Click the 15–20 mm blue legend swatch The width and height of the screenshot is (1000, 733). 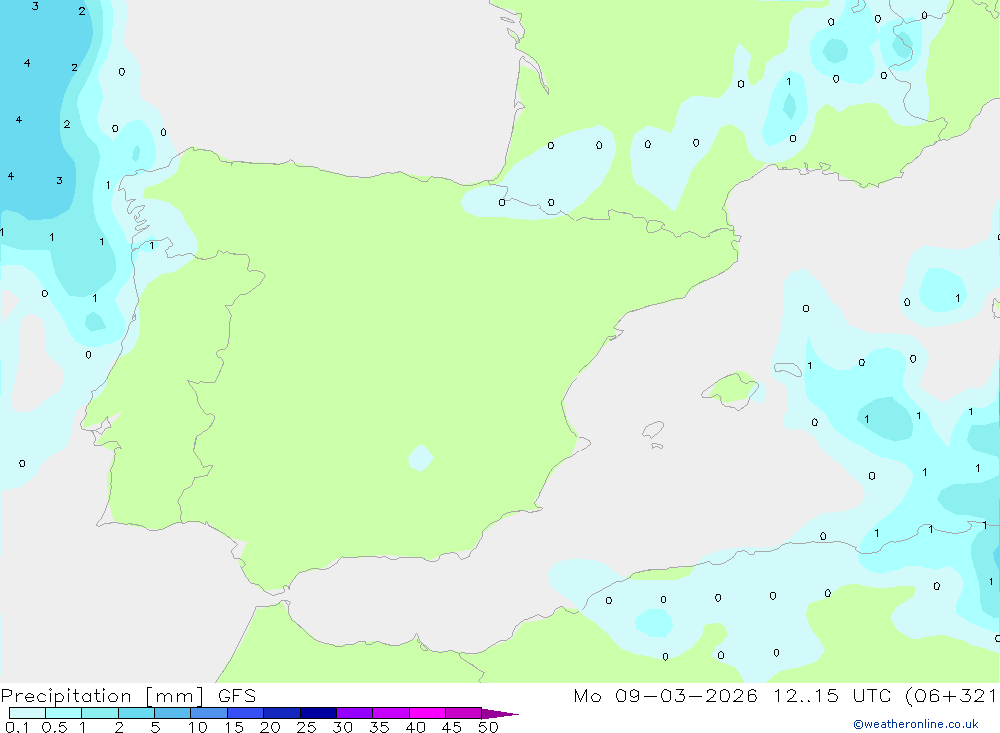pos(245,713)
